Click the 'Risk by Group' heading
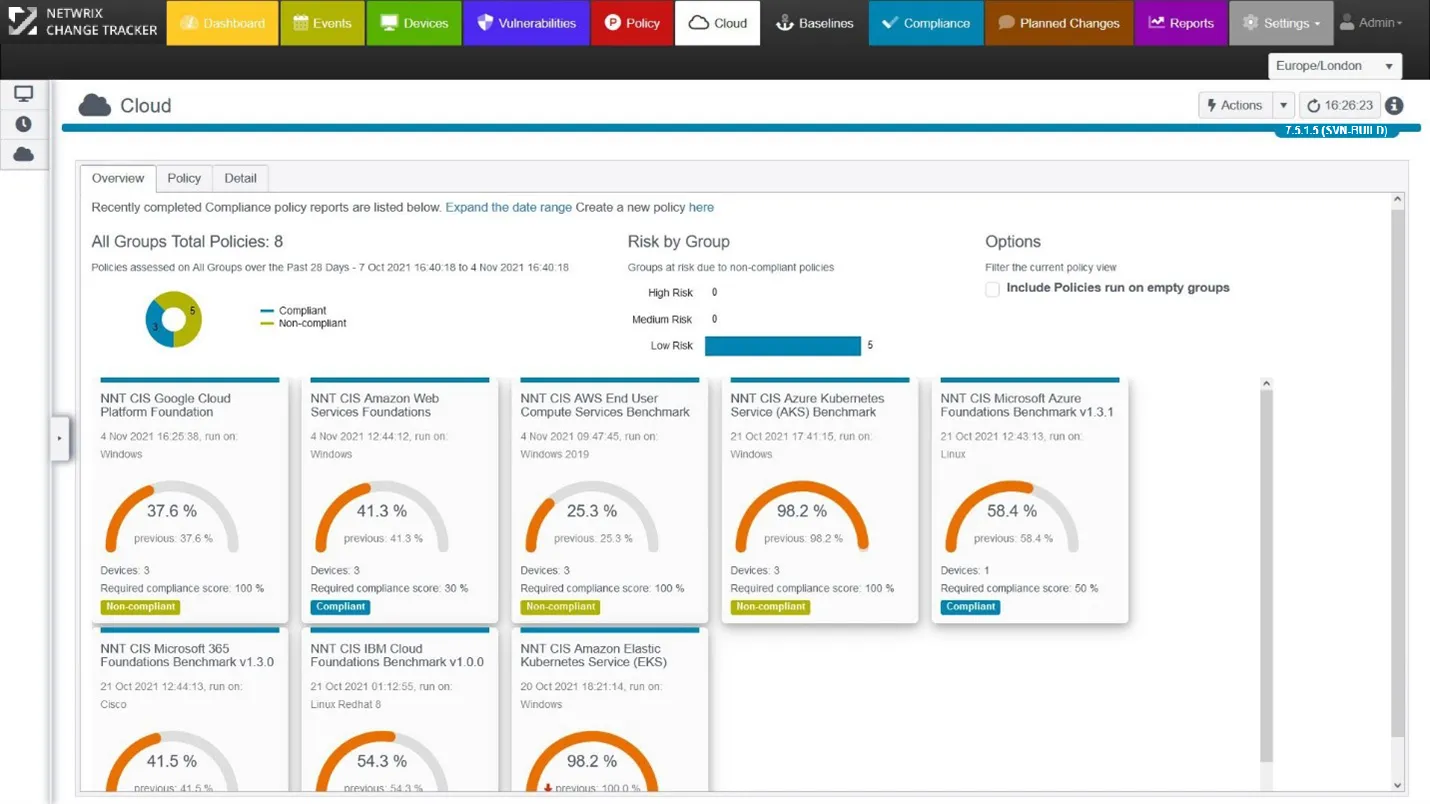This screenshot has width=1430, height=804. point(679,242)
